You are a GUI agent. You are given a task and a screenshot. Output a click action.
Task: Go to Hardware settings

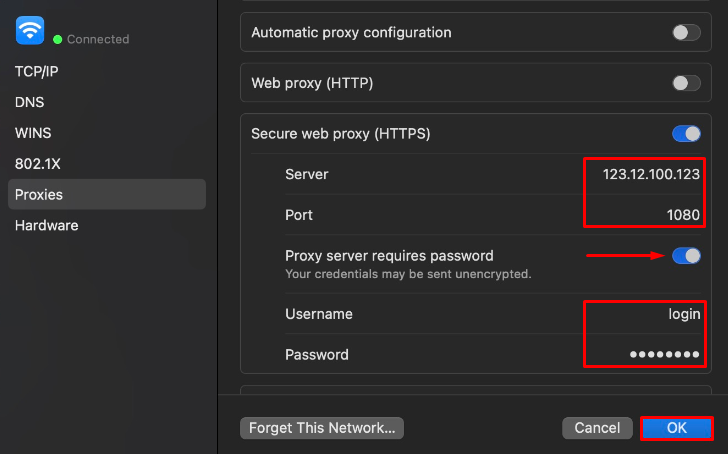tap(46, 225)
